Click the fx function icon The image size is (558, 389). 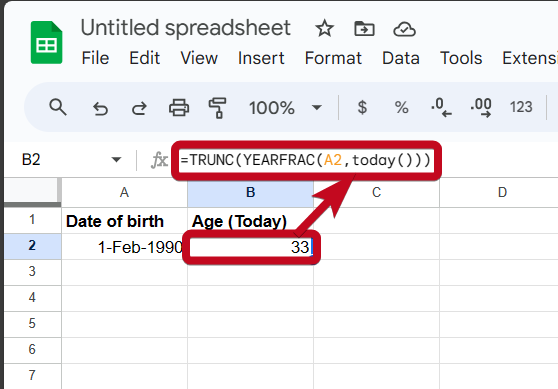[x=159, y=160]
